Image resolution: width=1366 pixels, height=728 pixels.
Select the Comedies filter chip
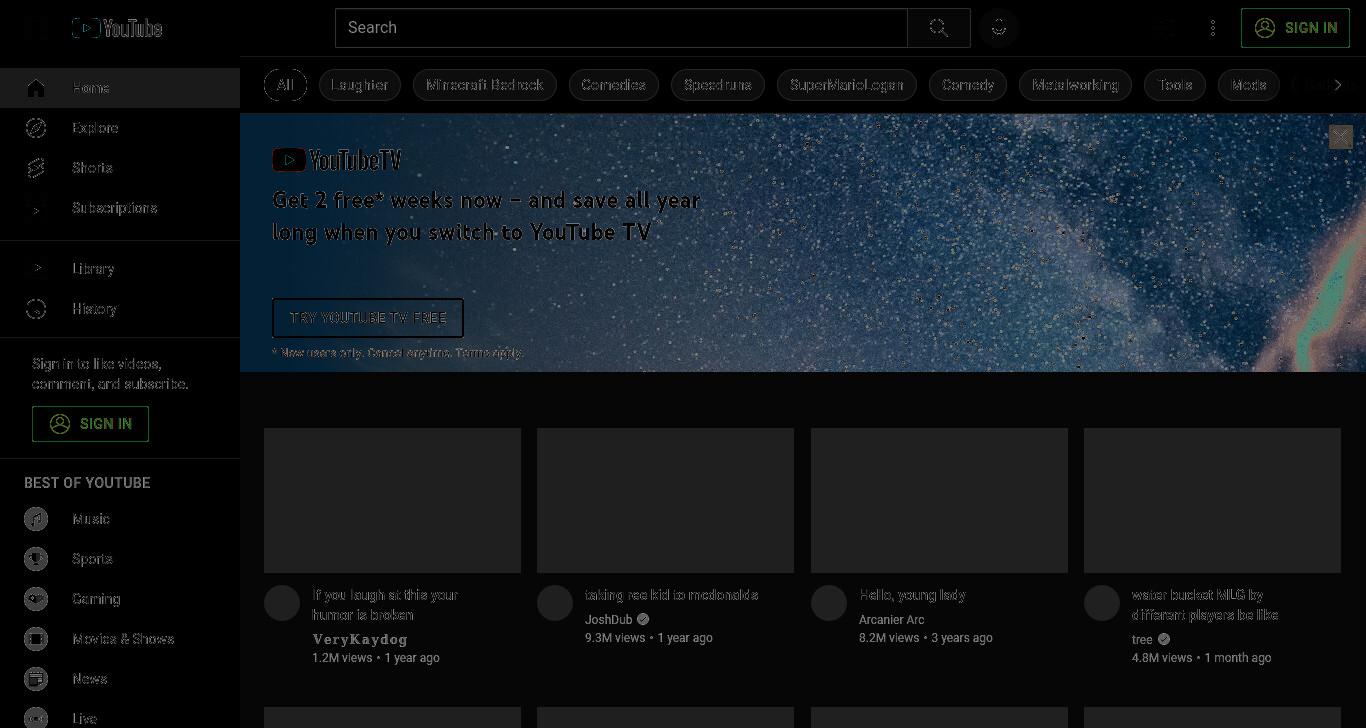click(x=614, y=85)
